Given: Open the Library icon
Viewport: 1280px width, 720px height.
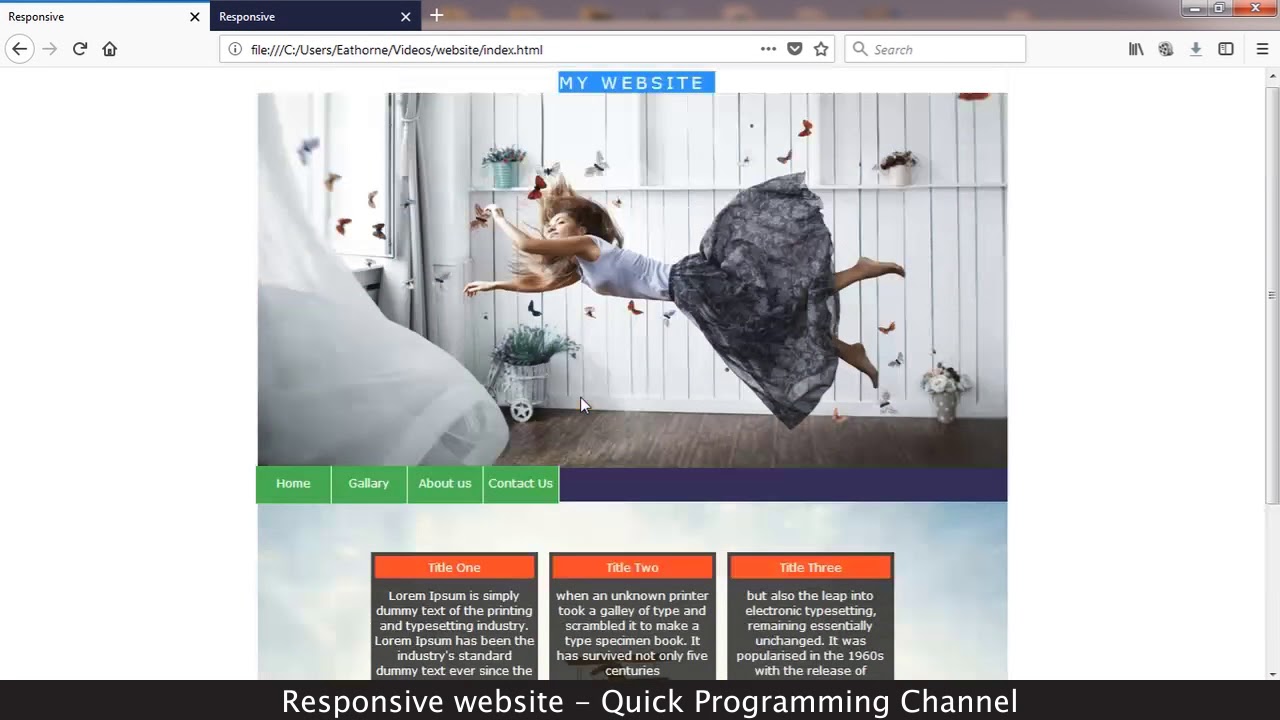Looking at the screenshot, I should 1136,49.
